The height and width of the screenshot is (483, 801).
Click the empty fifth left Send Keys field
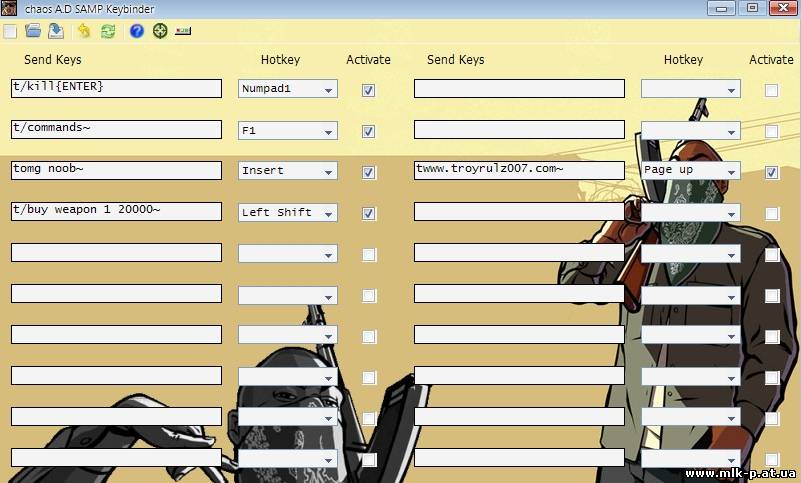[x=116, y=252]
